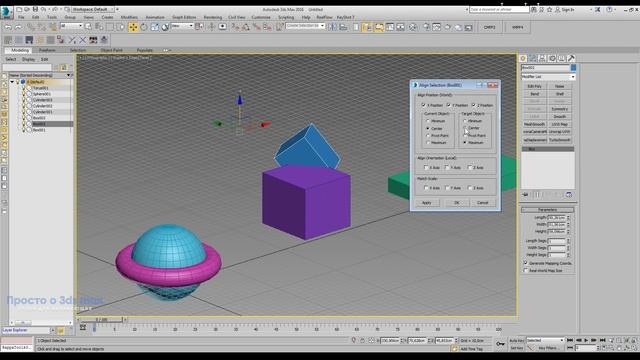Click the blue object color swatch

click(573, 67)
